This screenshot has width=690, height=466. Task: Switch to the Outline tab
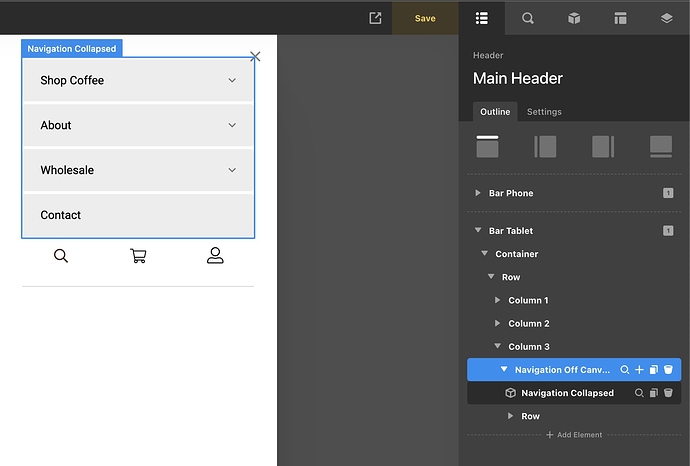(495, 112)
